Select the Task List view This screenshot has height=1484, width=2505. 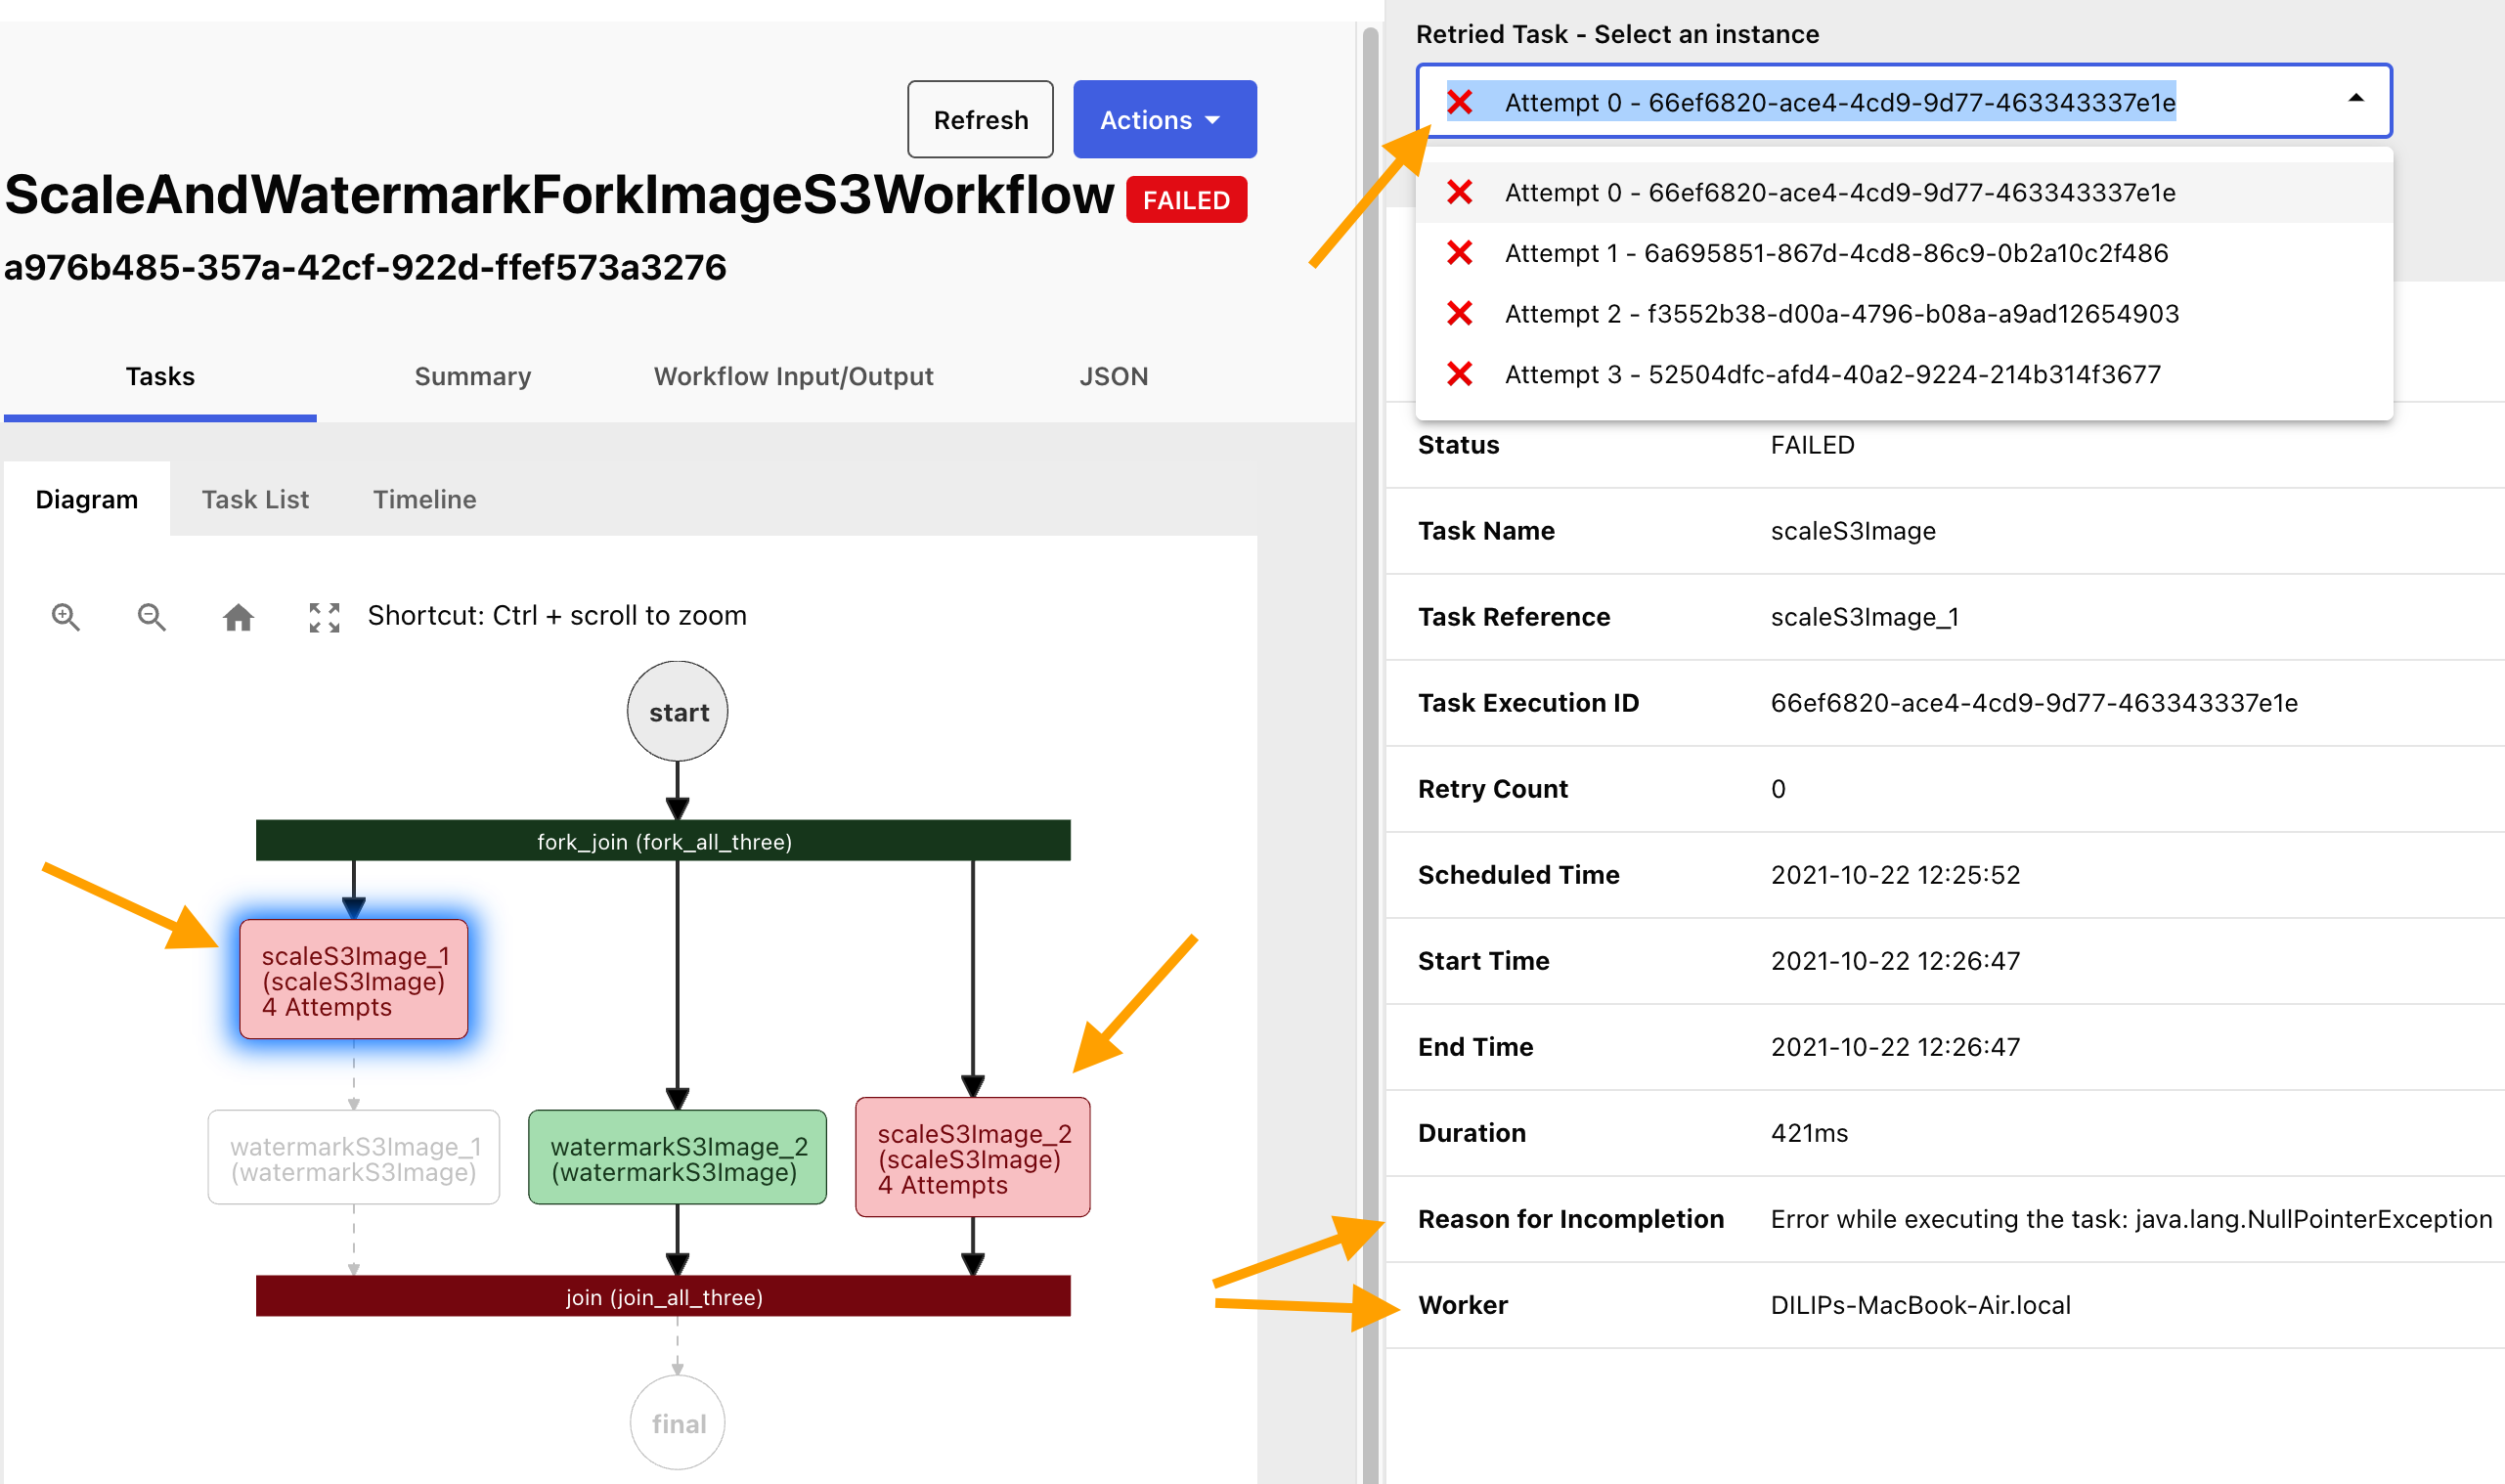pyautogui.click(x=252, y=499)
